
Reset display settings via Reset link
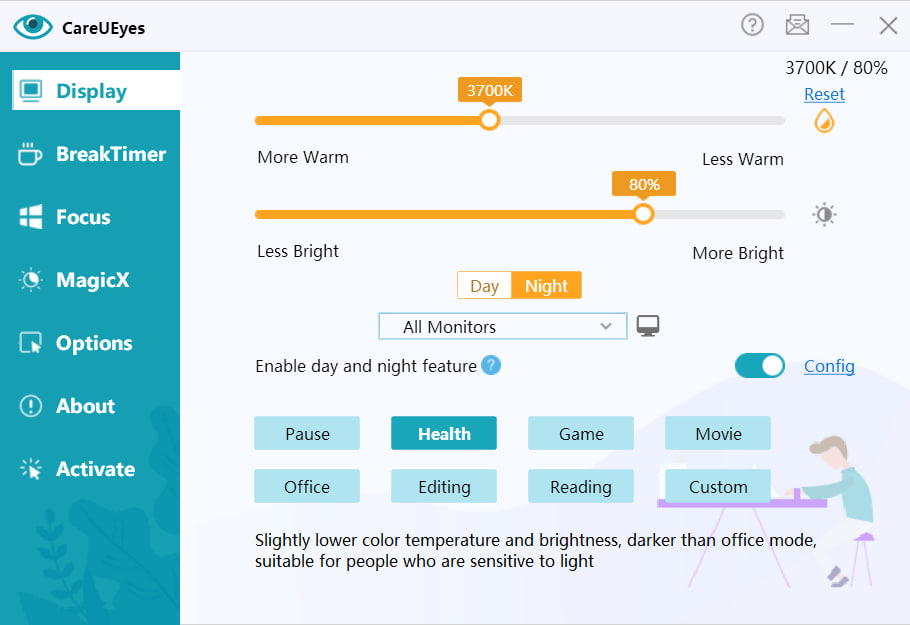(x=824, y=94)
